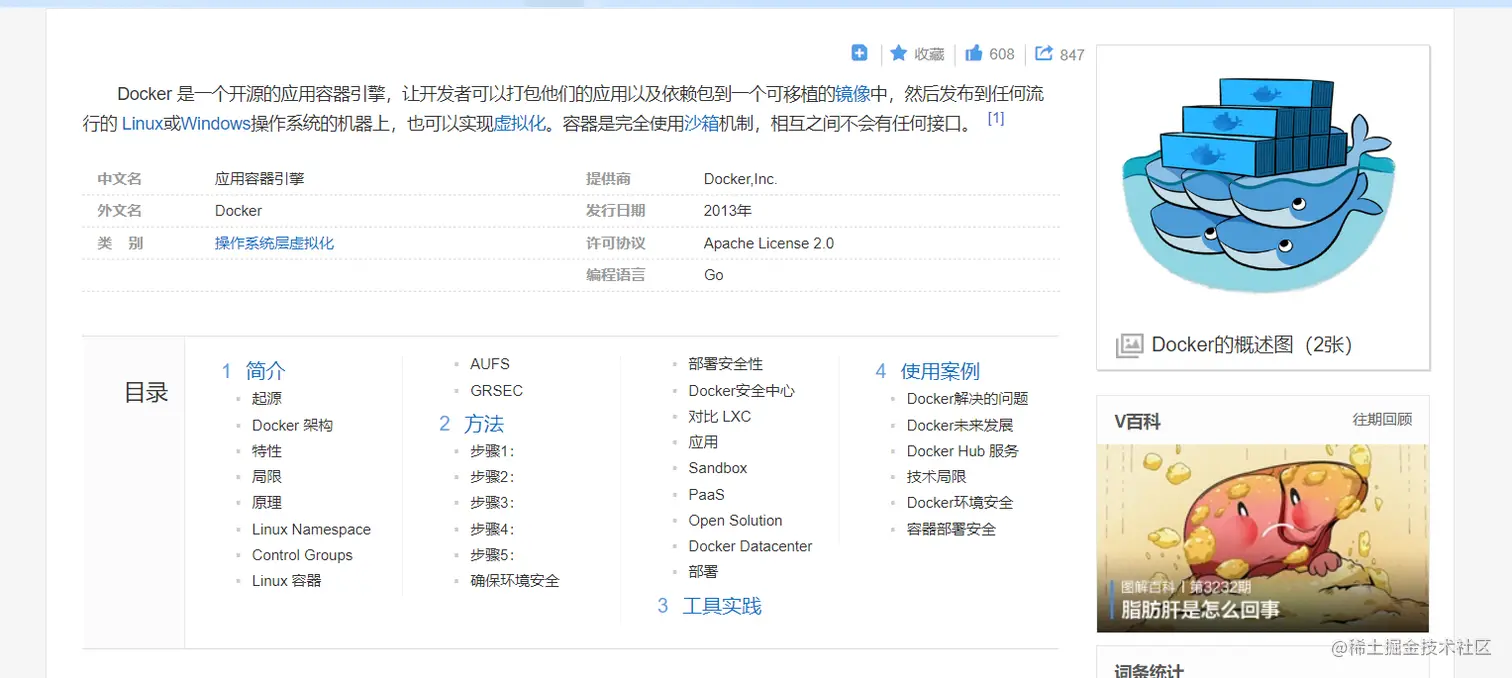Go to the Linux Namespace subsection
Viewport: 1512px width, 678px height.
click(311, 529)
